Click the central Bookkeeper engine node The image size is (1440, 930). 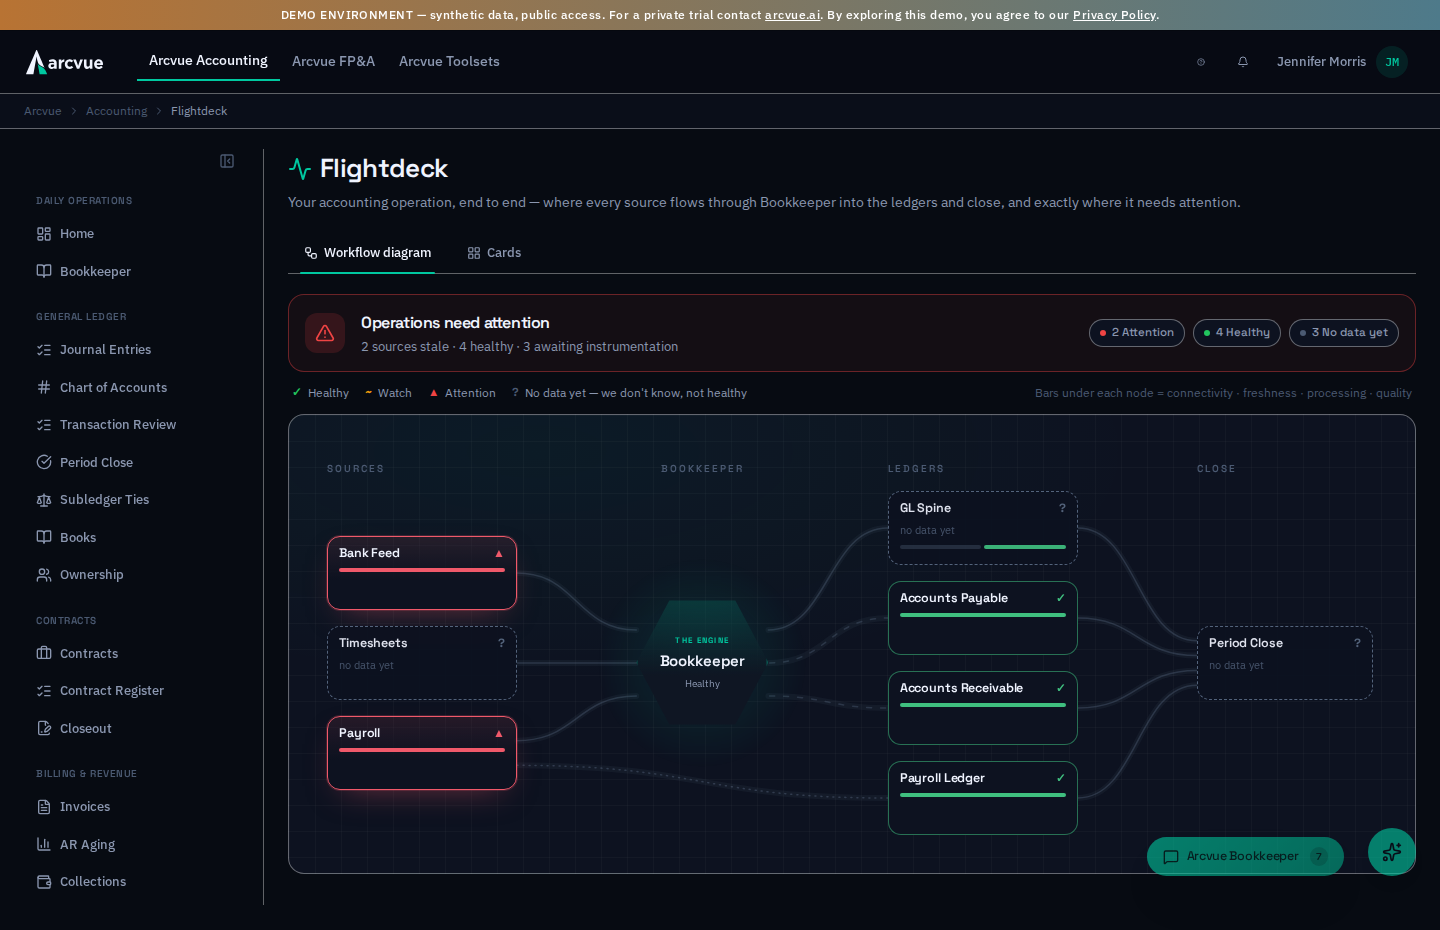[x=702, y=662]
